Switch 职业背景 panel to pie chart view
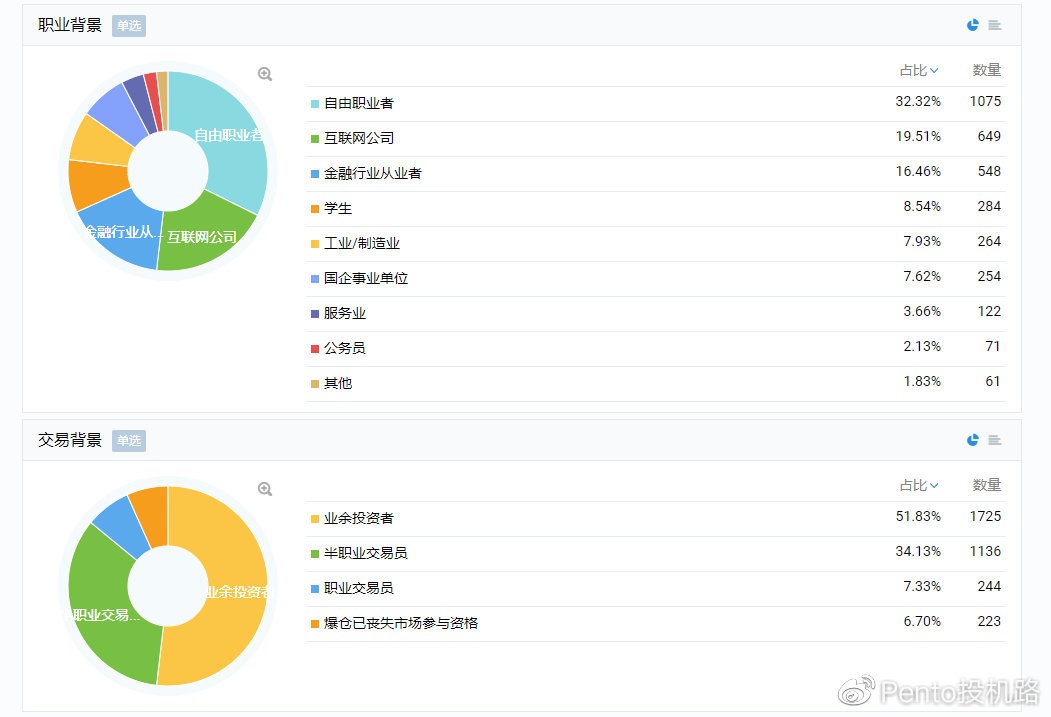The image size is (1051, 717). [972, 25]
